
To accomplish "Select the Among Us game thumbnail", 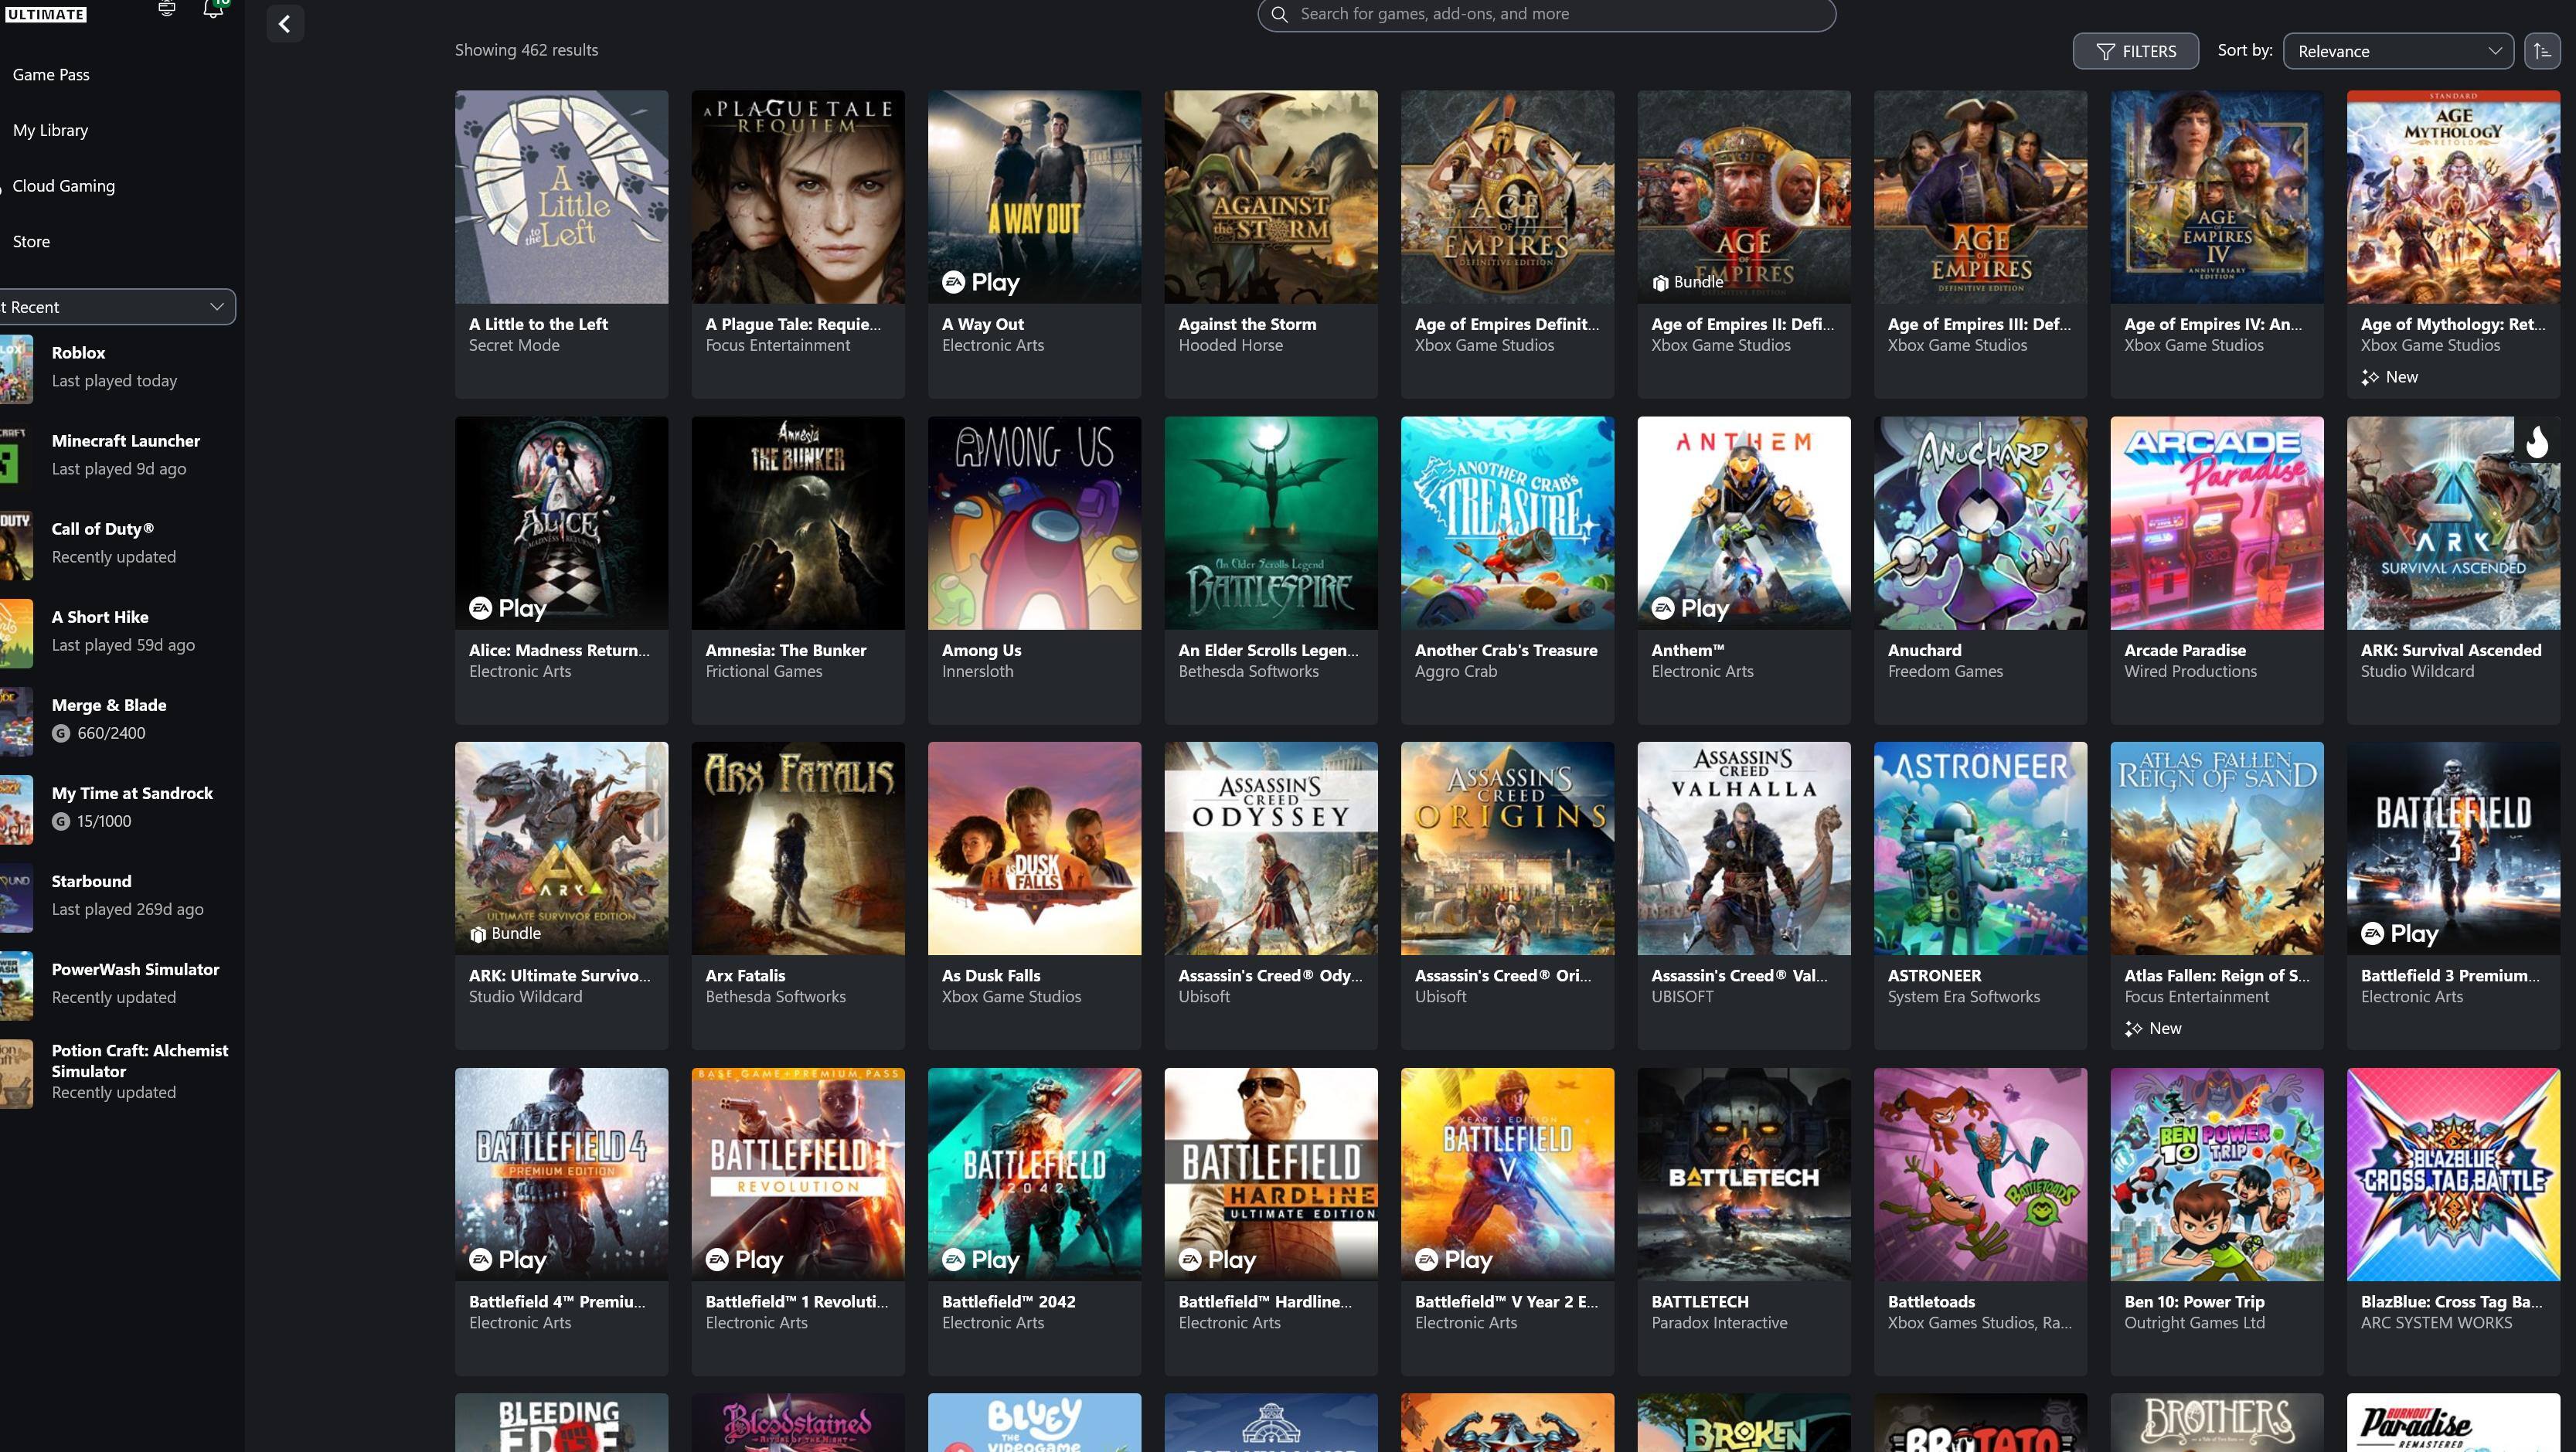I will click(x=1034, y=523).
